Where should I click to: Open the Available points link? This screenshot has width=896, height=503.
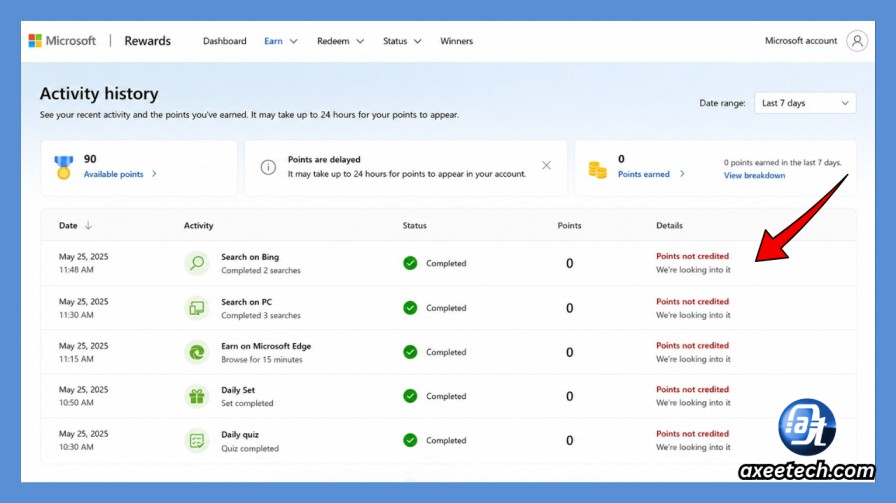click(x=113, y=174)
